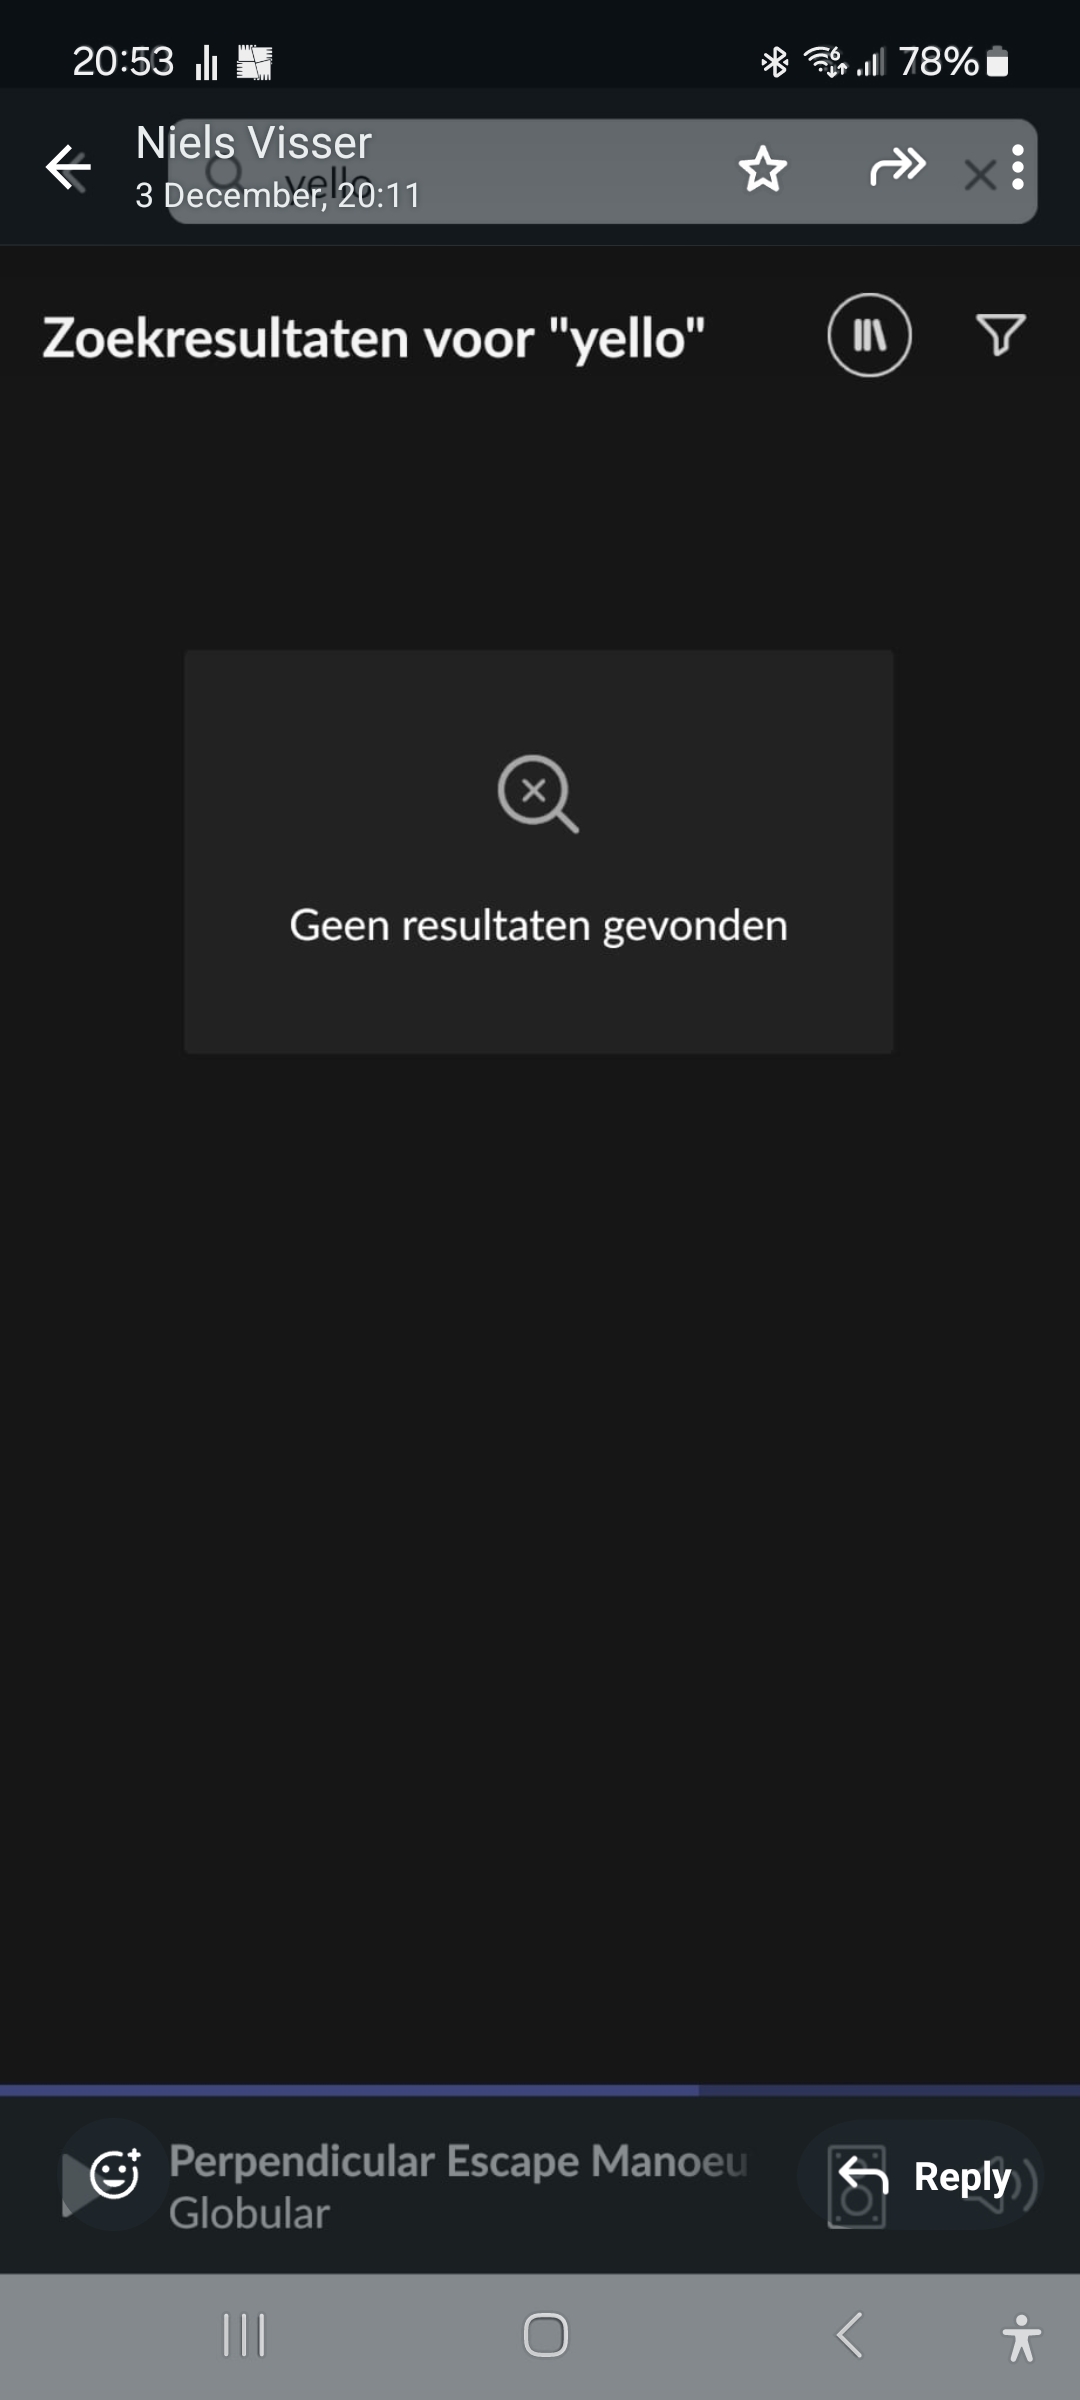
Task: Open the three-dot overflow menu
Action: [1017, 167]
